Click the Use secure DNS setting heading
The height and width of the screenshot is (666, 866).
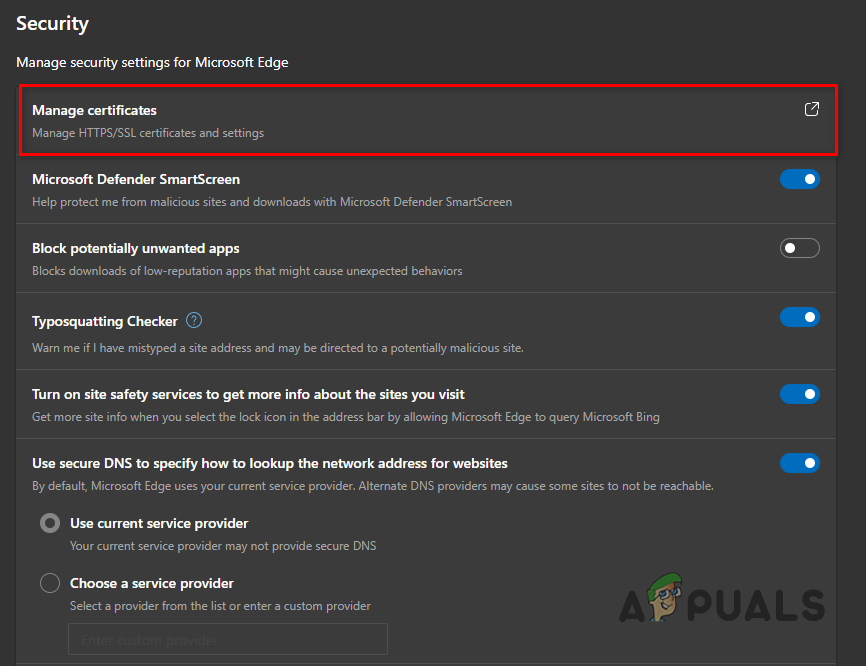point(270,463)
